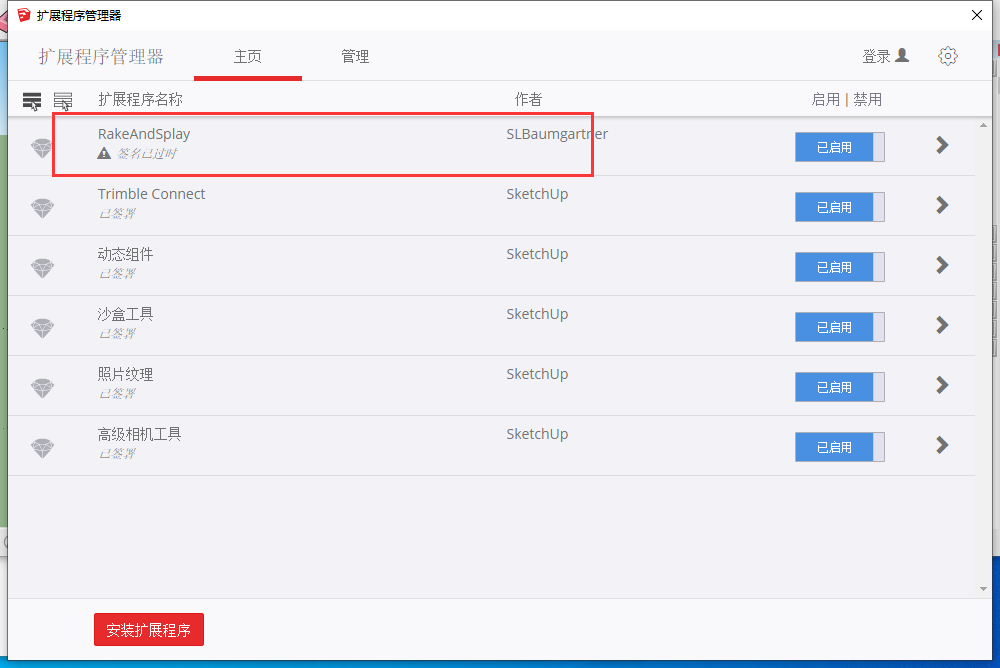Click the gem icon beside RakeAndSplay
Screen dimensions: 1000x668
pyautogui.click(x=42, y=148)
